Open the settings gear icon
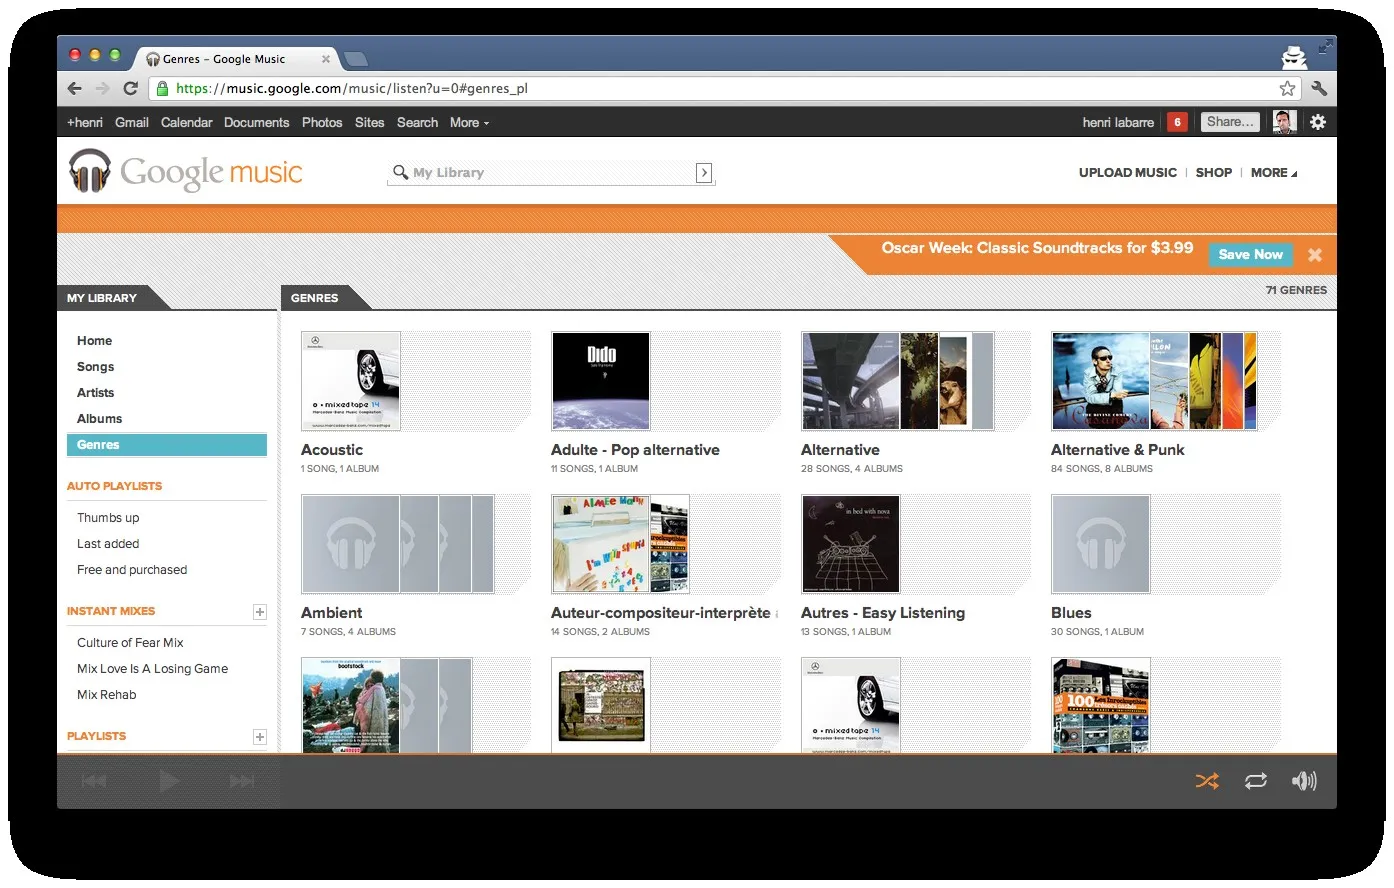Viewport: 1394px width, 888px height. click(1318, 122)
